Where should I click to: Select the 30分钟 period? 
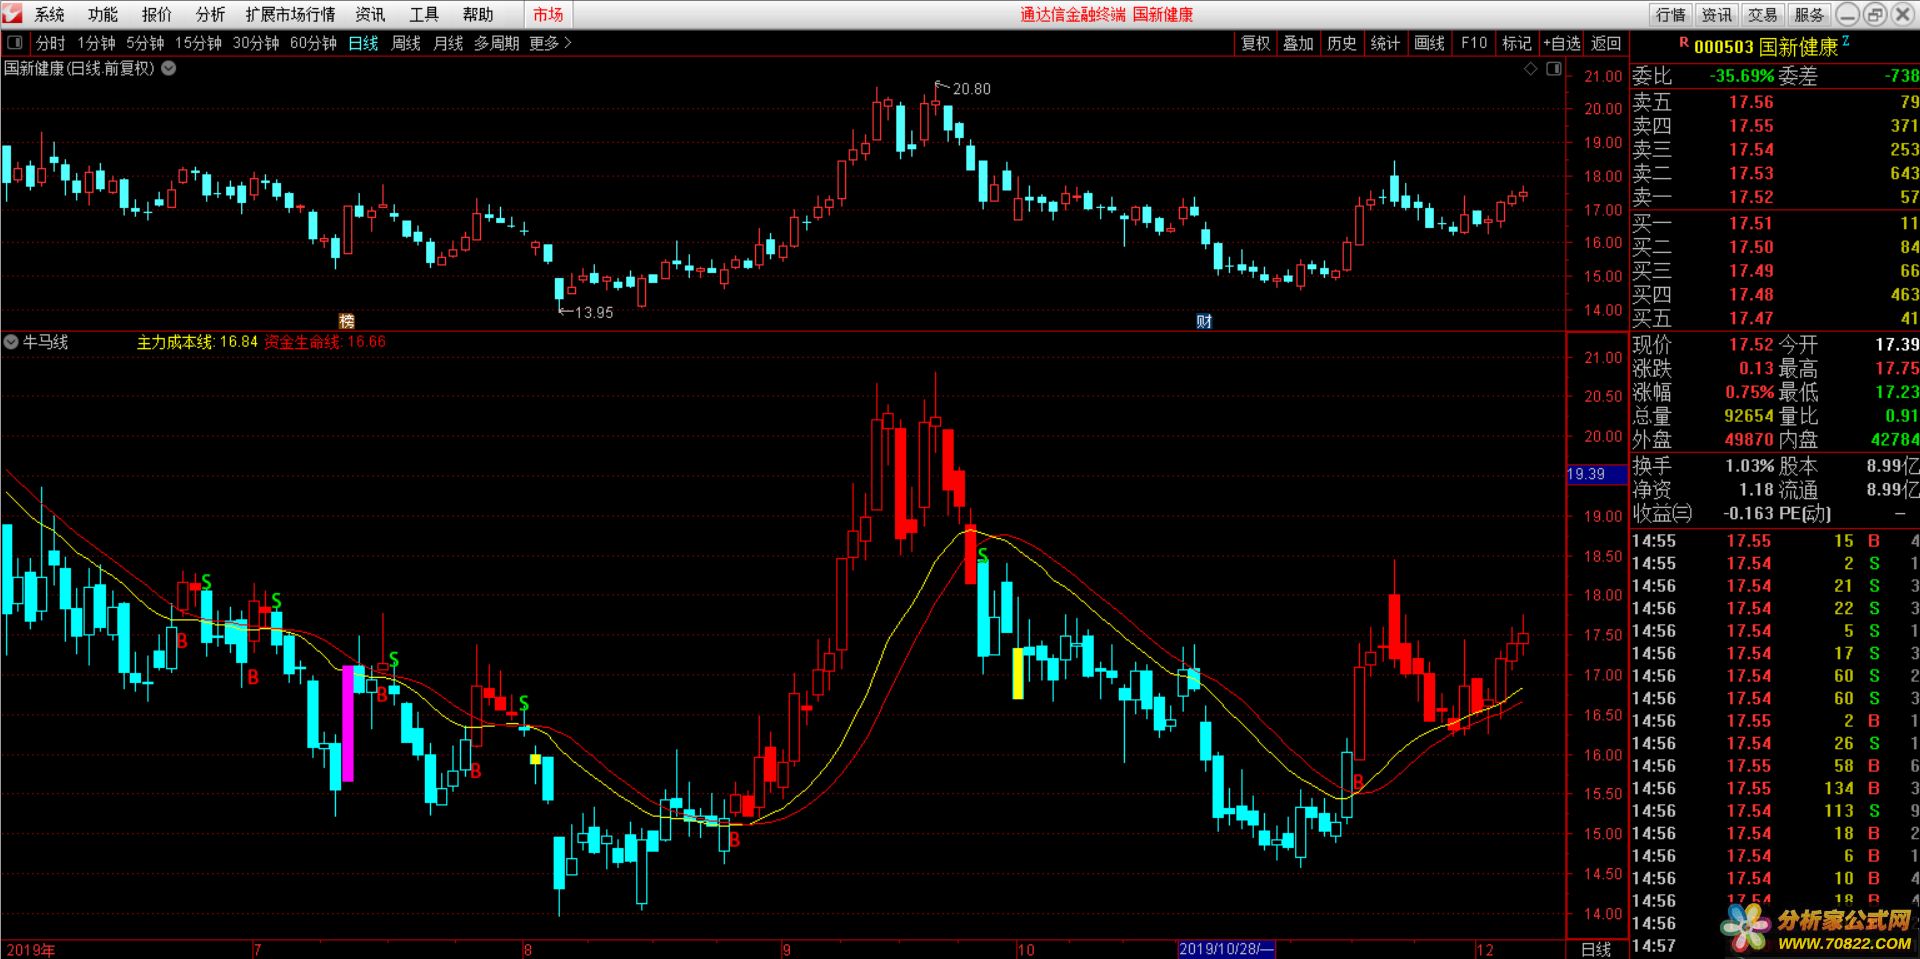tap(256, 43)
